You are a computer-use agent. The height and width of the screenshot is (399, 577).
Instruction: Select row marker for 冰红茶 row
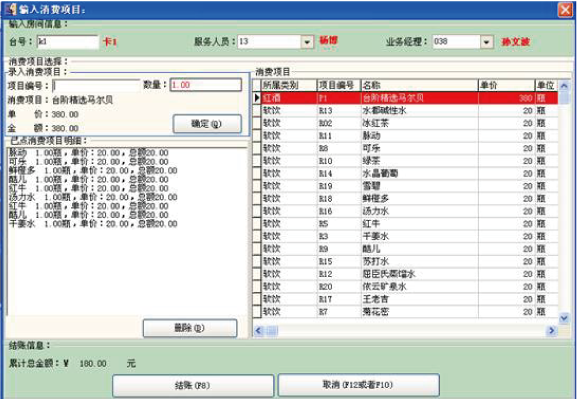[257, 123]
